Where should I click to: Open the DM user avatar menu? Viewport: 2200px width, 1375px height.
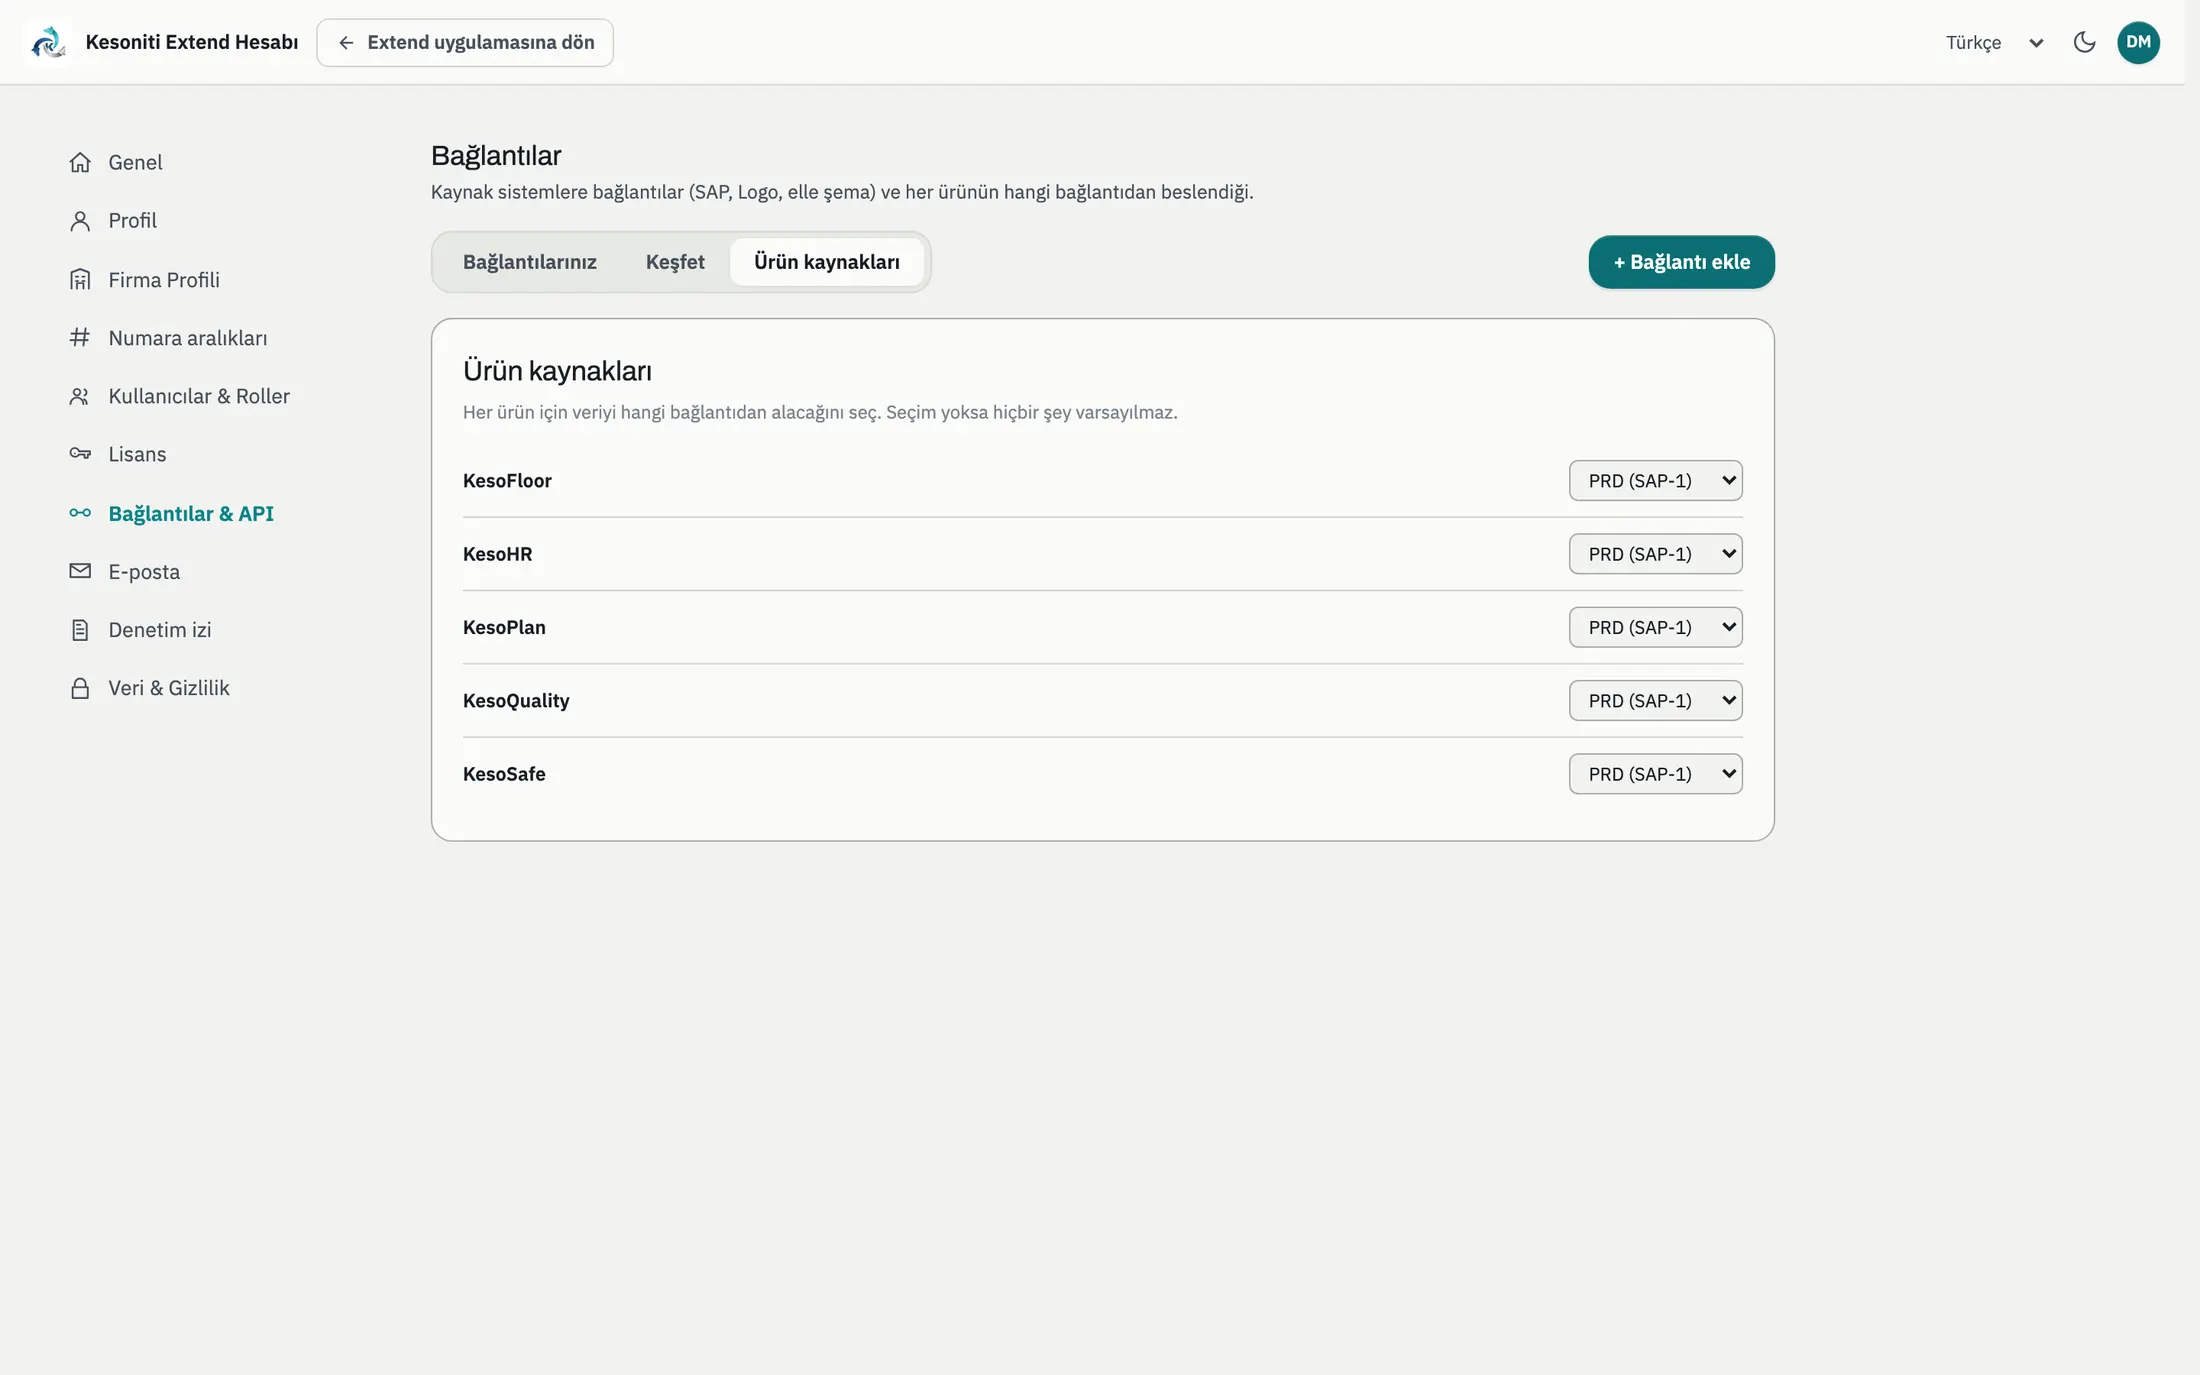point(2138,42)
